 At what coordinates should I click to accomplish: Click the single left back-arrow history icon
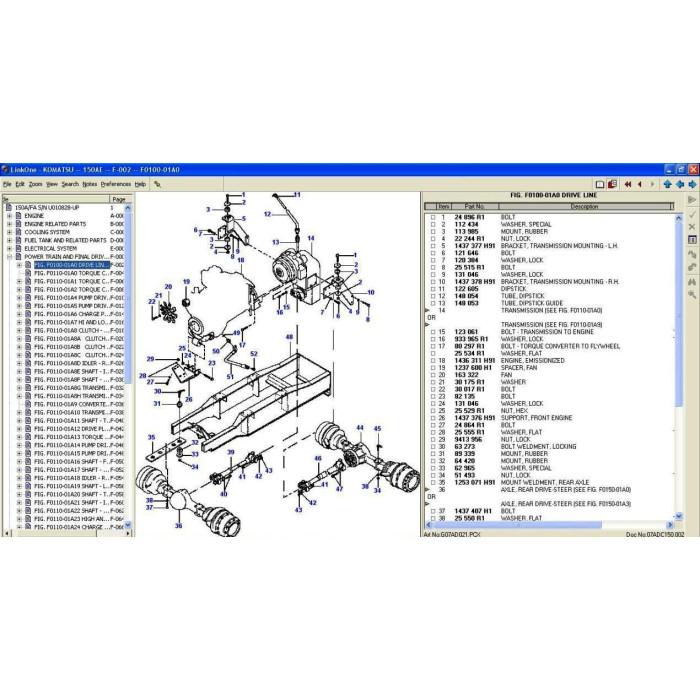pos(640,184)
